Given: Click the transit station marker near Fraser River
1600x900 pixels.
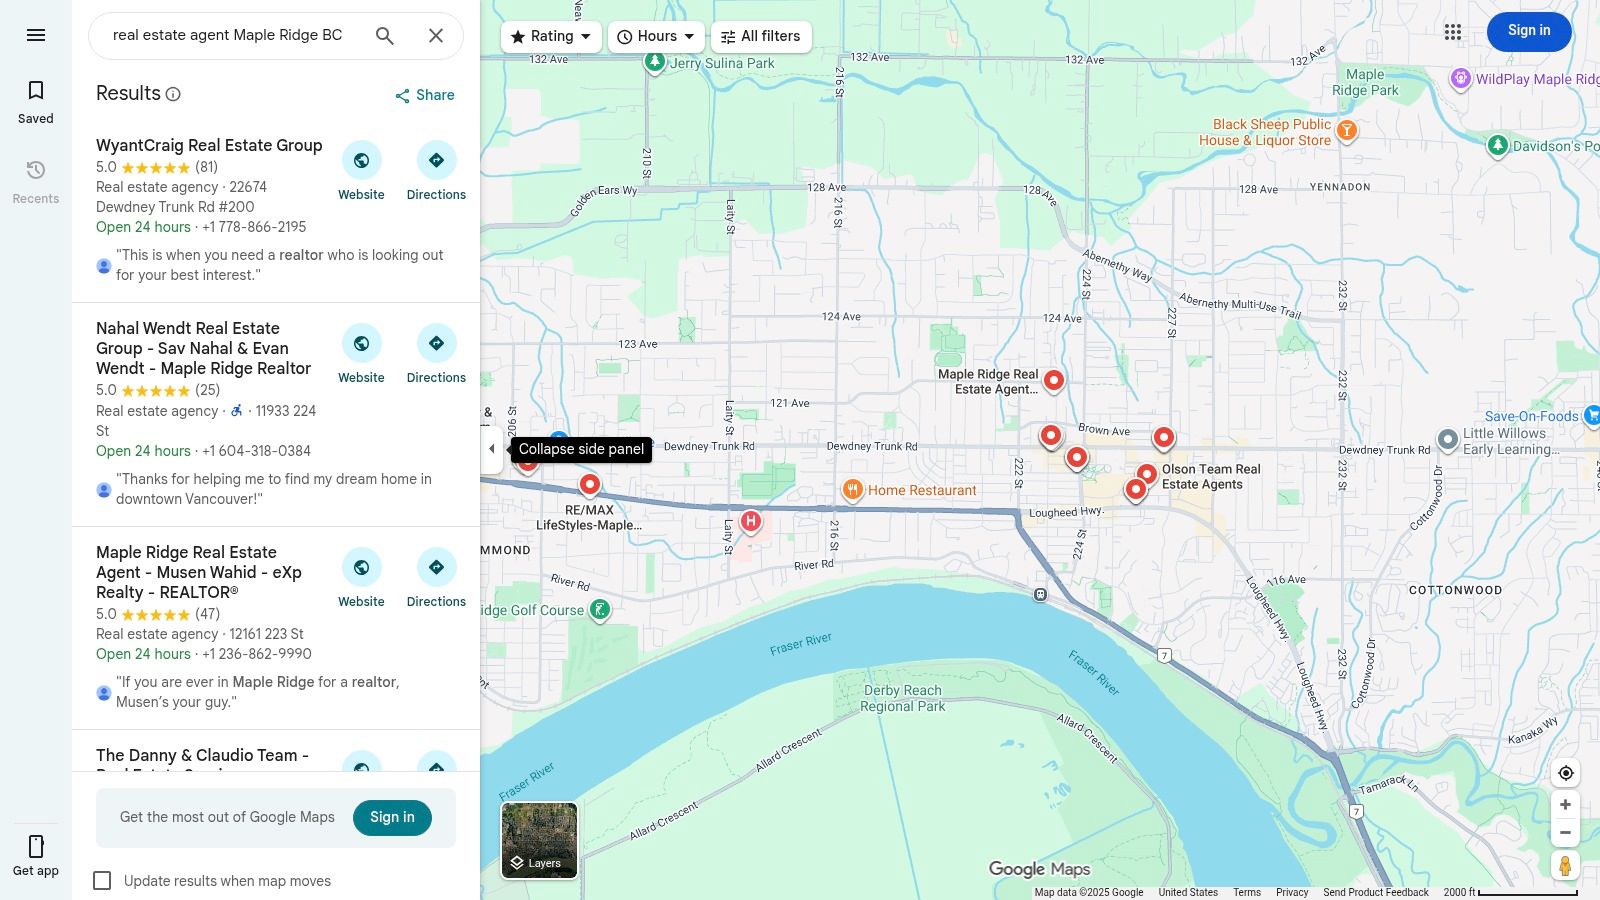Looking at the screenshot, I should [1041, 595].
